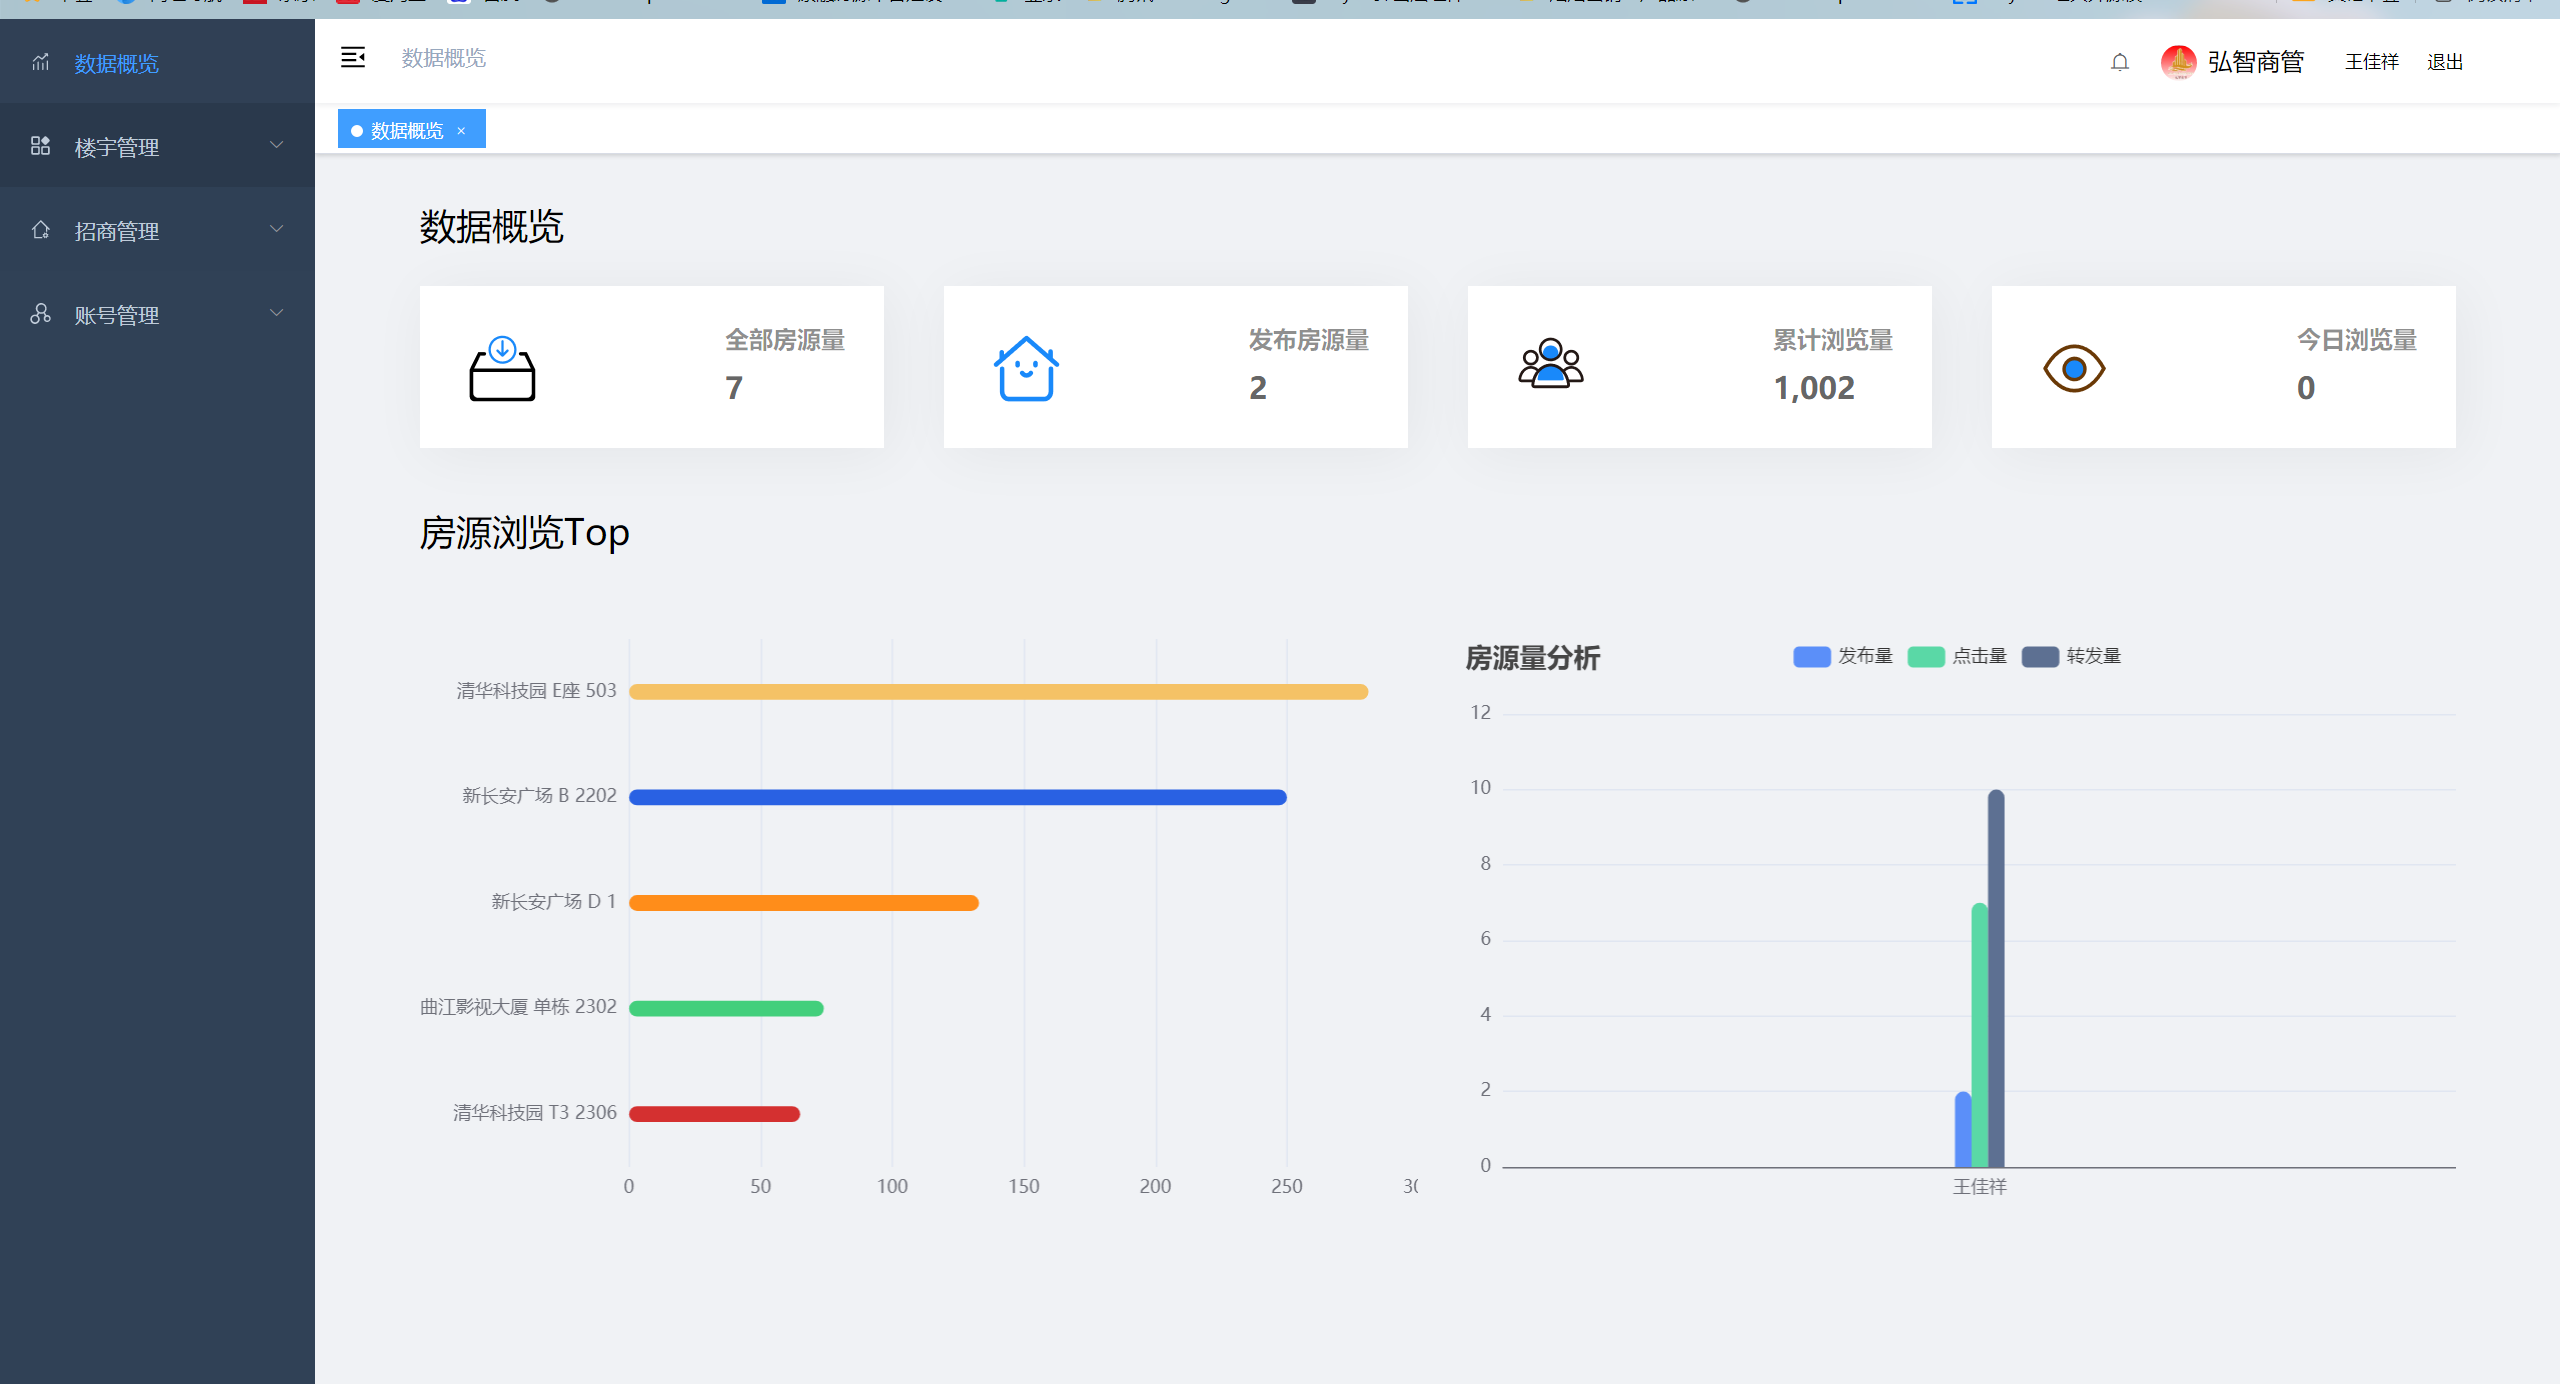The image size is (2560, 1384).
Task: Click the 曲江影视大厦 单栋 2302 label
Action: tap(518, 1007)
